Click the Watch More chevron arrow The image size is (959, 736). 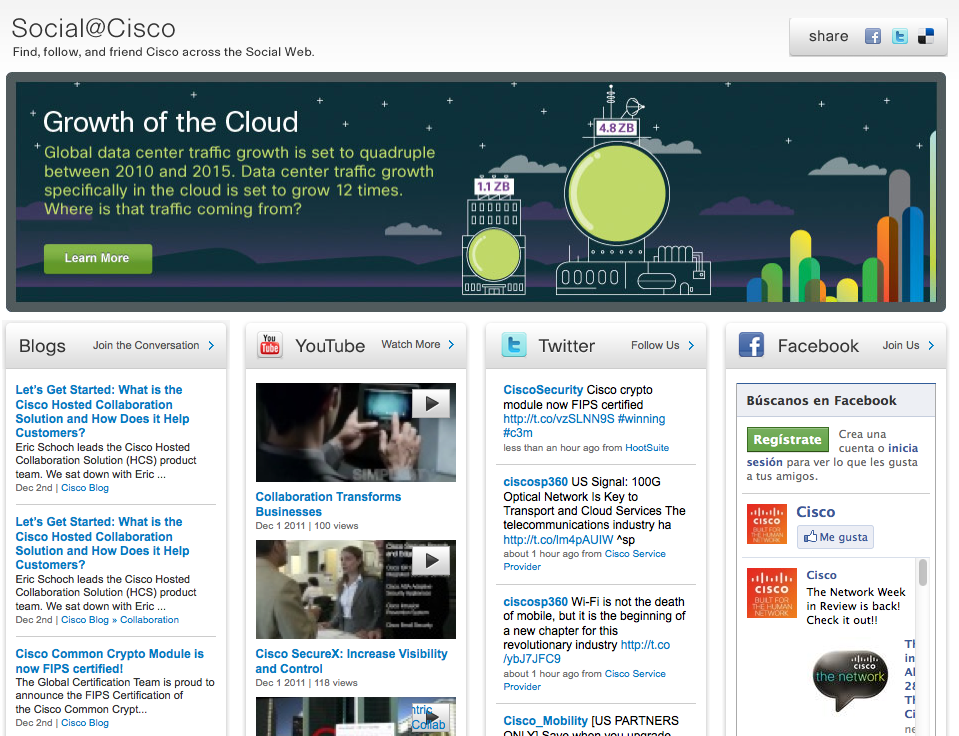[451, 344]
